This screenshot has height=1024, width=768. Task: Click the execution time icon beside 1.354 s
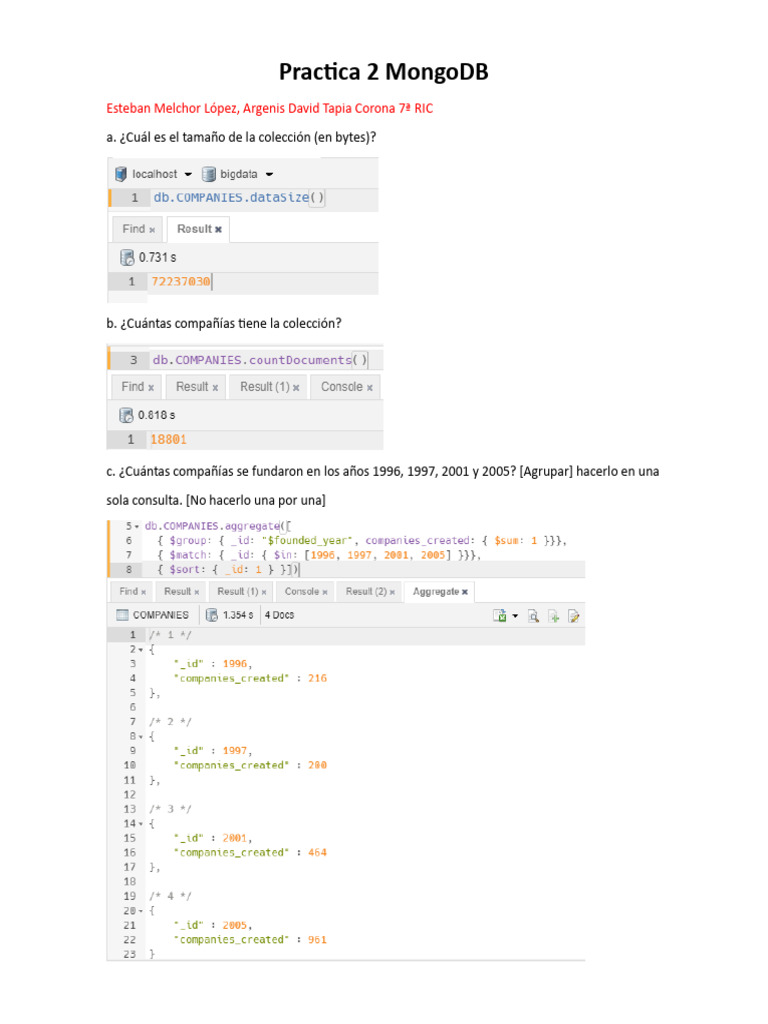coord(212,615)
